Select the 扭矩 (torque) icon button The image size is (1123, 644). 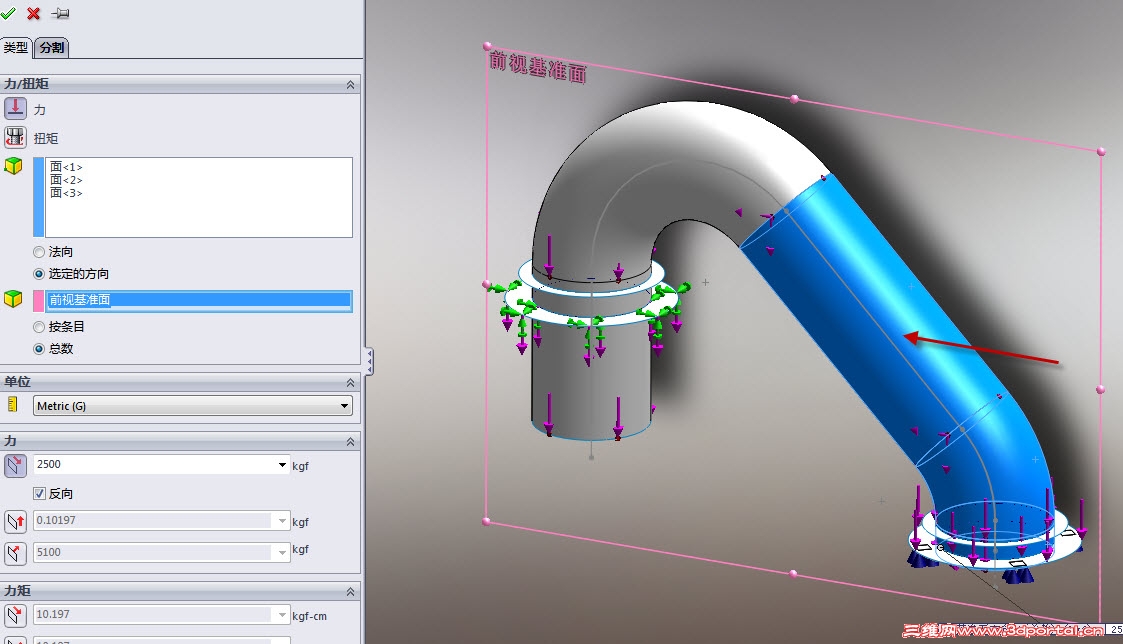[x=15, y=137]
